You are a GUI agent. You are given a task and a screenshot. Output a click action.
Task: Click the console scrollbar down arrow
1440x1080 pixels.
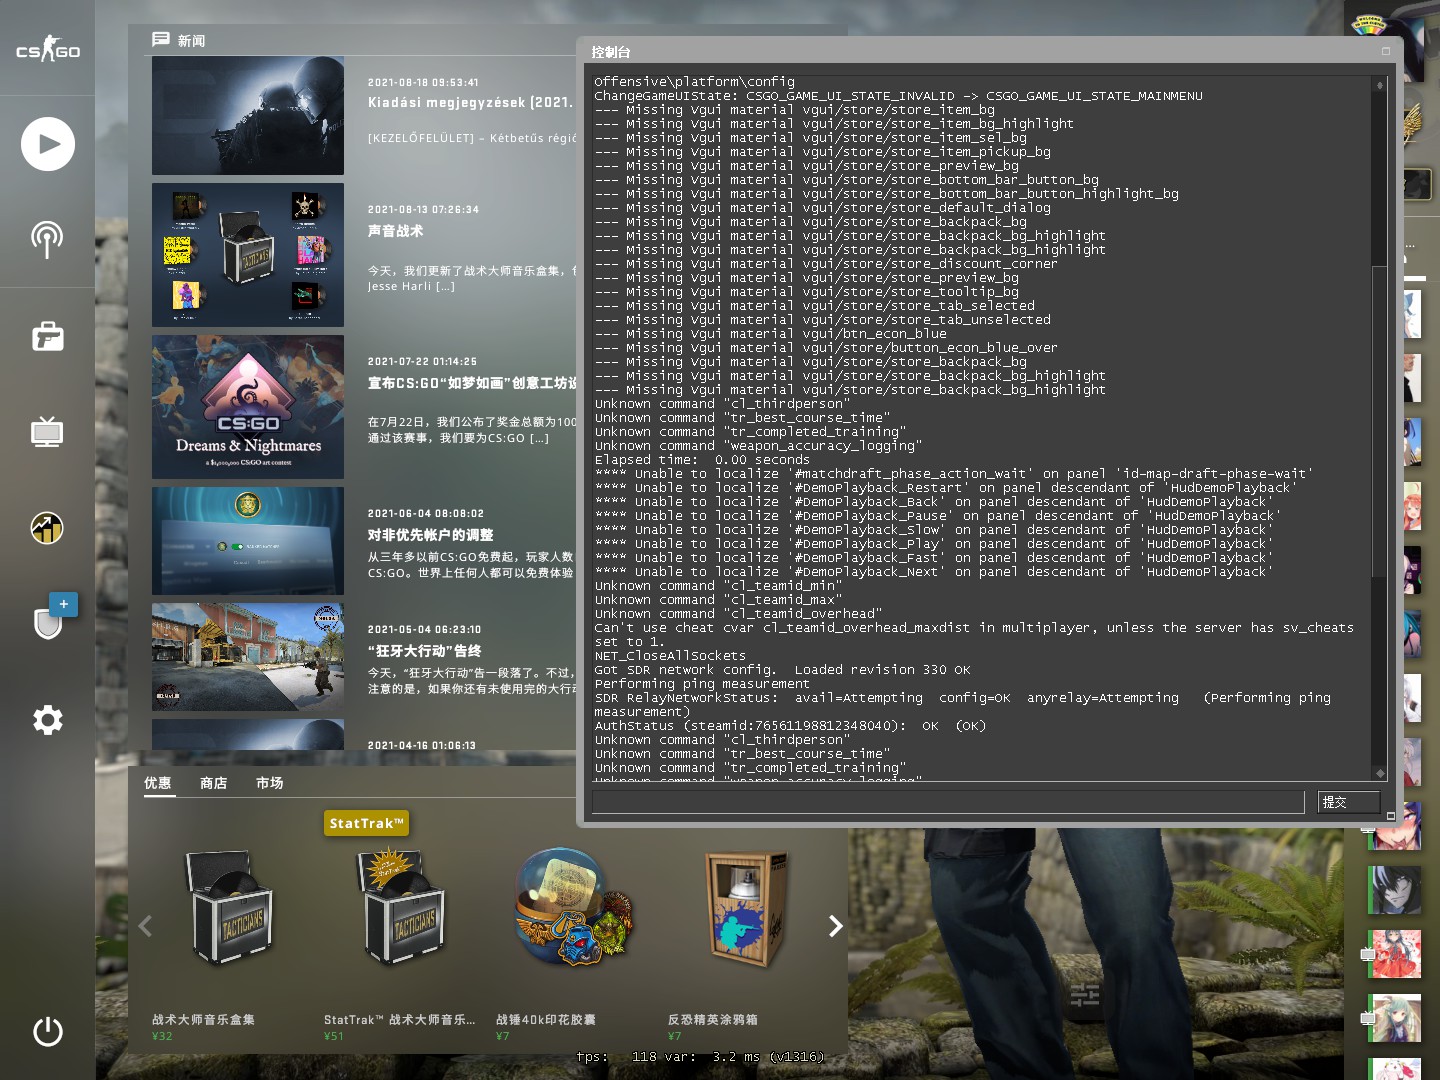[x=1380, y=773]
